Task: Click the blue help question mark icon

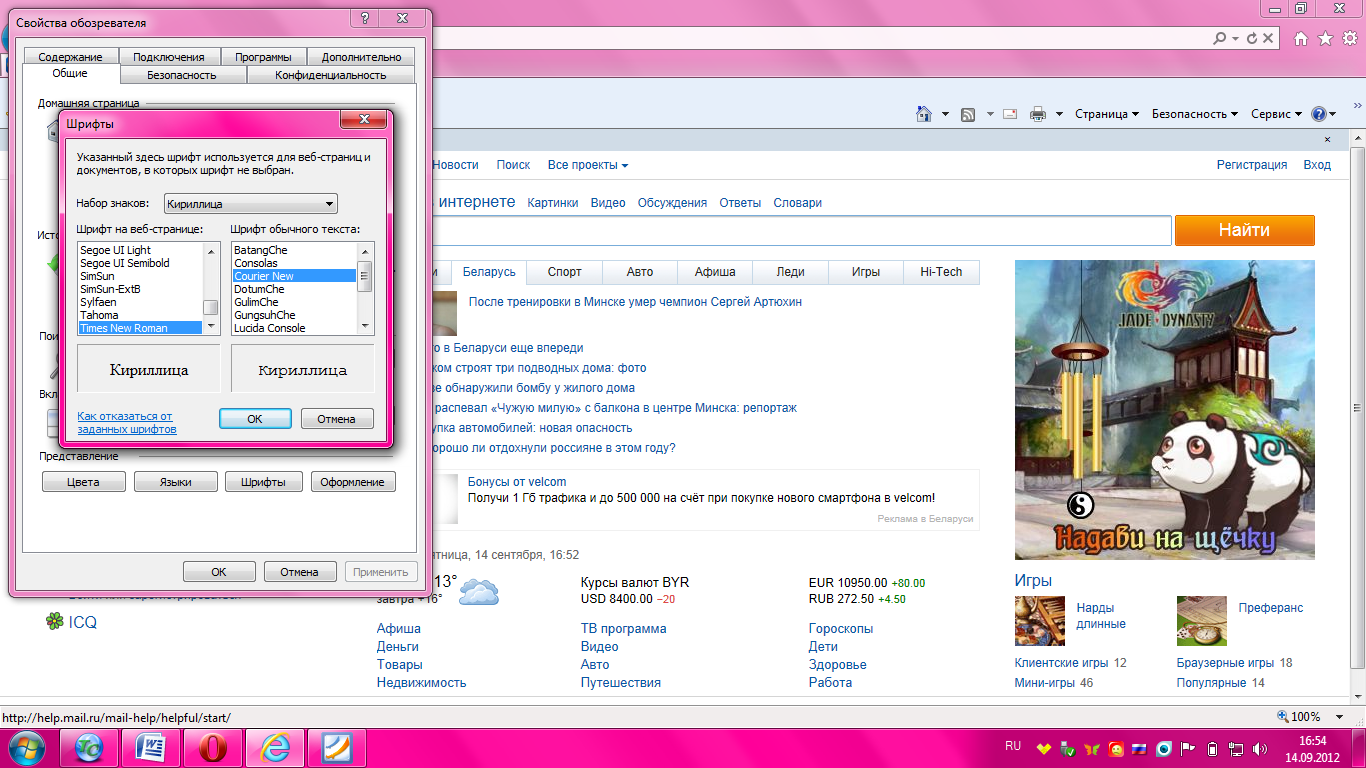Action: pos(1319,114)
